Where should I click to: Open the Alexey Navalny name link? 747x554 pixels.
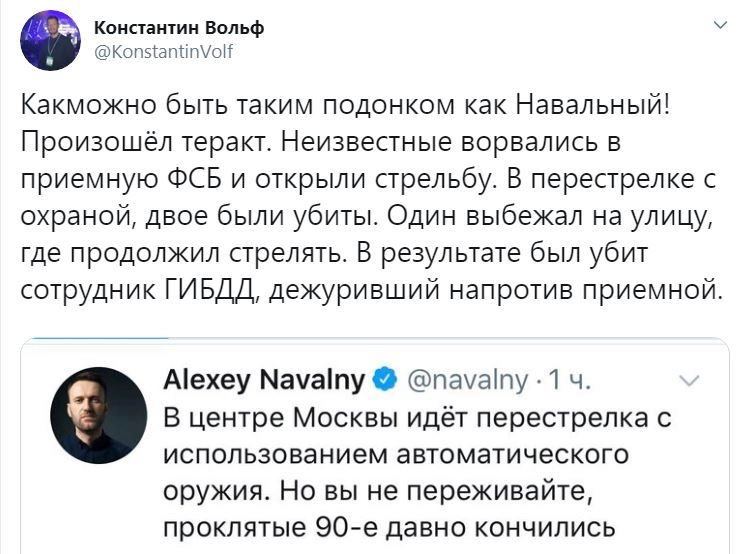[x=264, y=380]
